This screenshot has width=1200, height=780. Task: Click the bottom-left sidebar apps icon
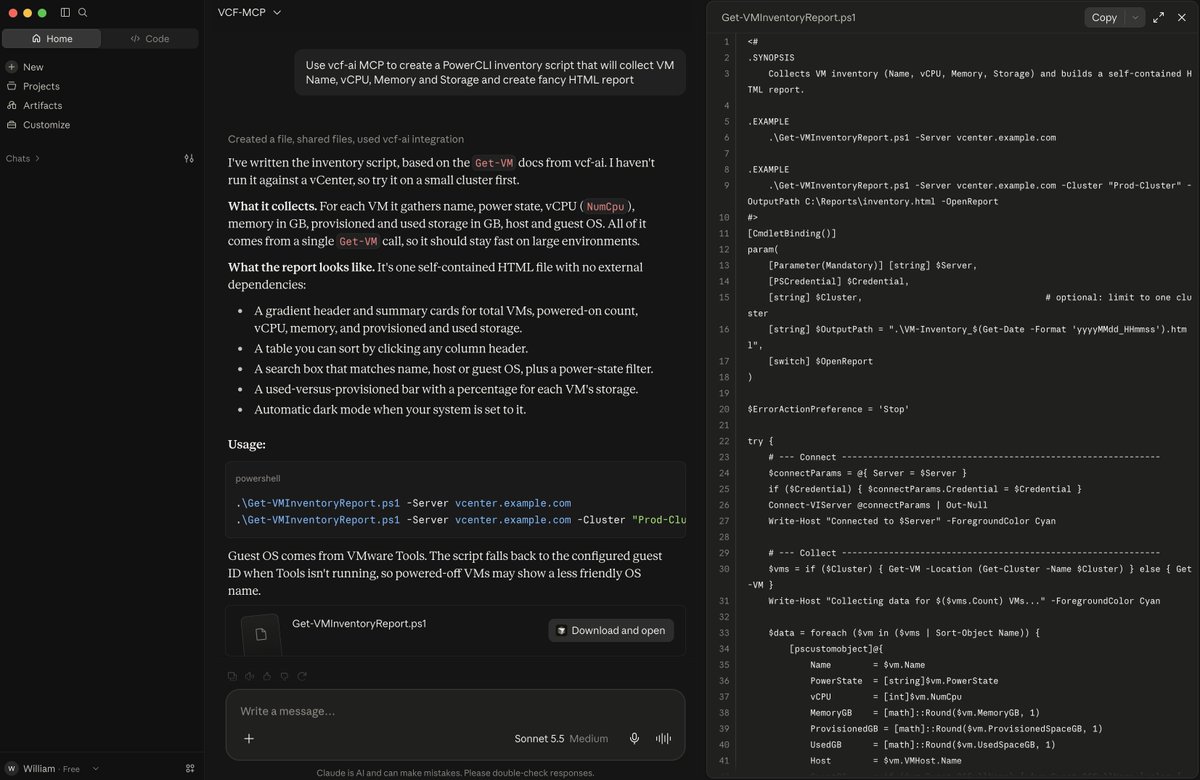pyautogui.click(x=190, y=768)
